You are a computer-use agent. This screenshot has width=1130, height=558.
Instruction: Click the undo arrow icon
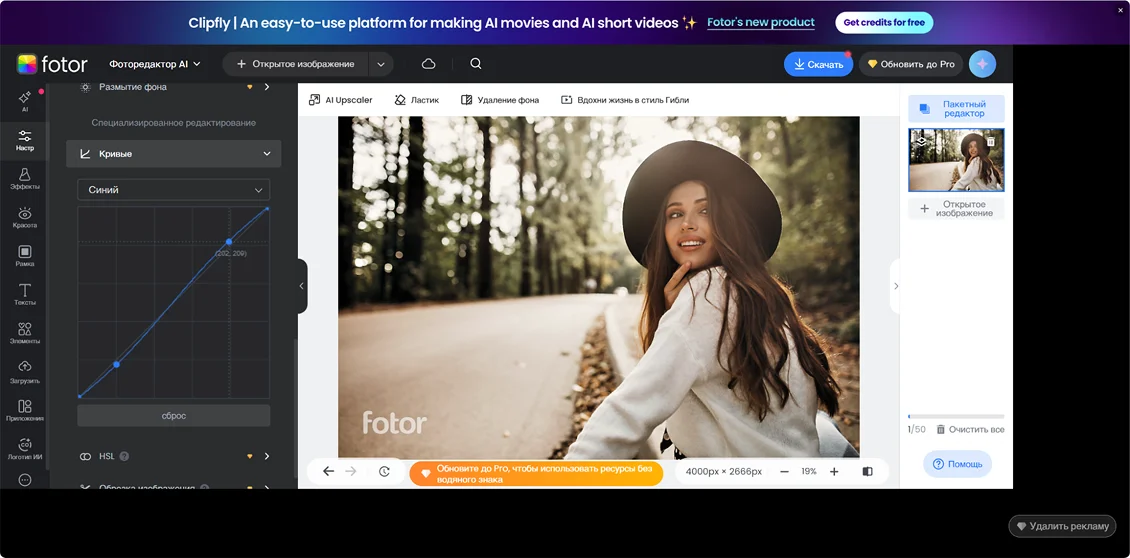click(x=329, y=471)
